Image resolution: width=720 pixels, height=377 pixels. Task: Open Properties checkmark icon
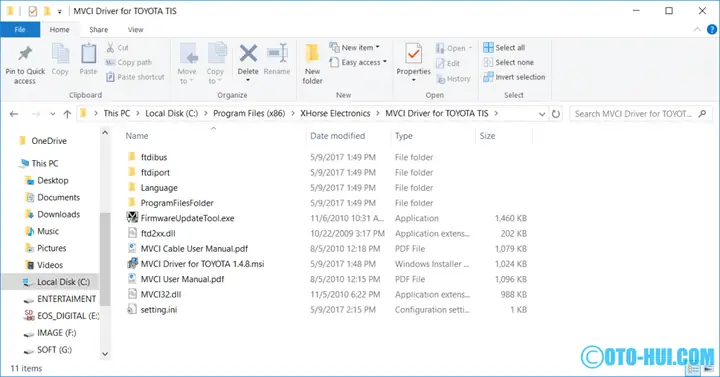point(413,54)
